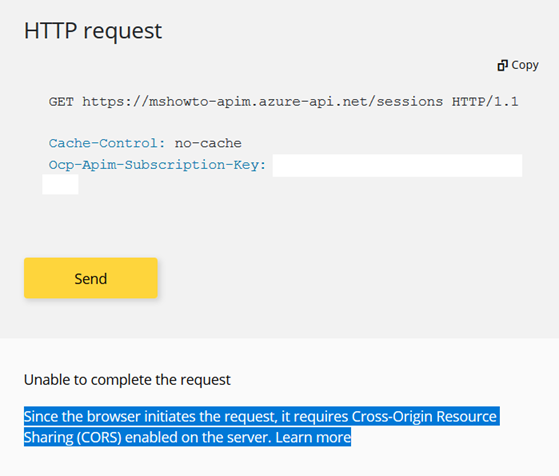The image size is (559, 476).
Task: Click the small redacted box below the key
Action: 60,184
